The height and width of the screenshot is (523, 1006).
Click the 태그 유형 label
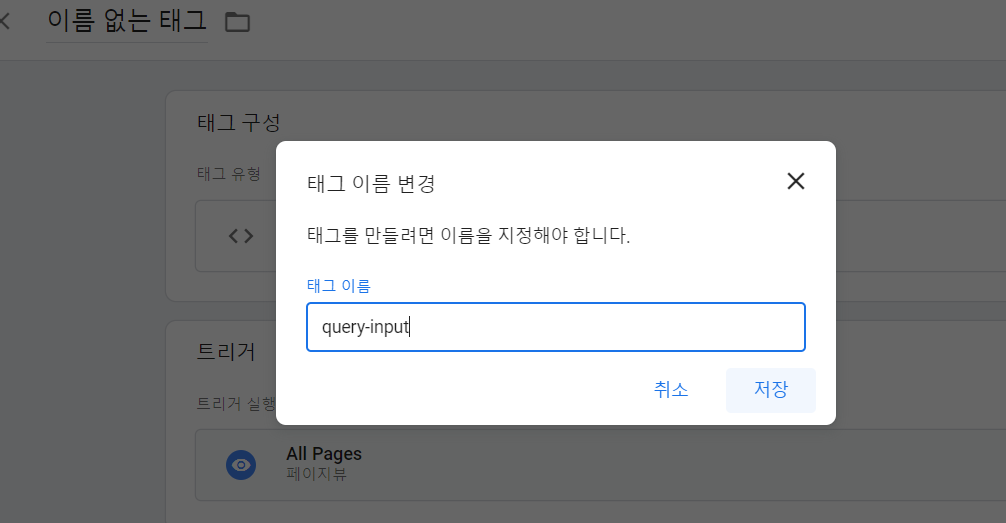click(x=228, y=174)
